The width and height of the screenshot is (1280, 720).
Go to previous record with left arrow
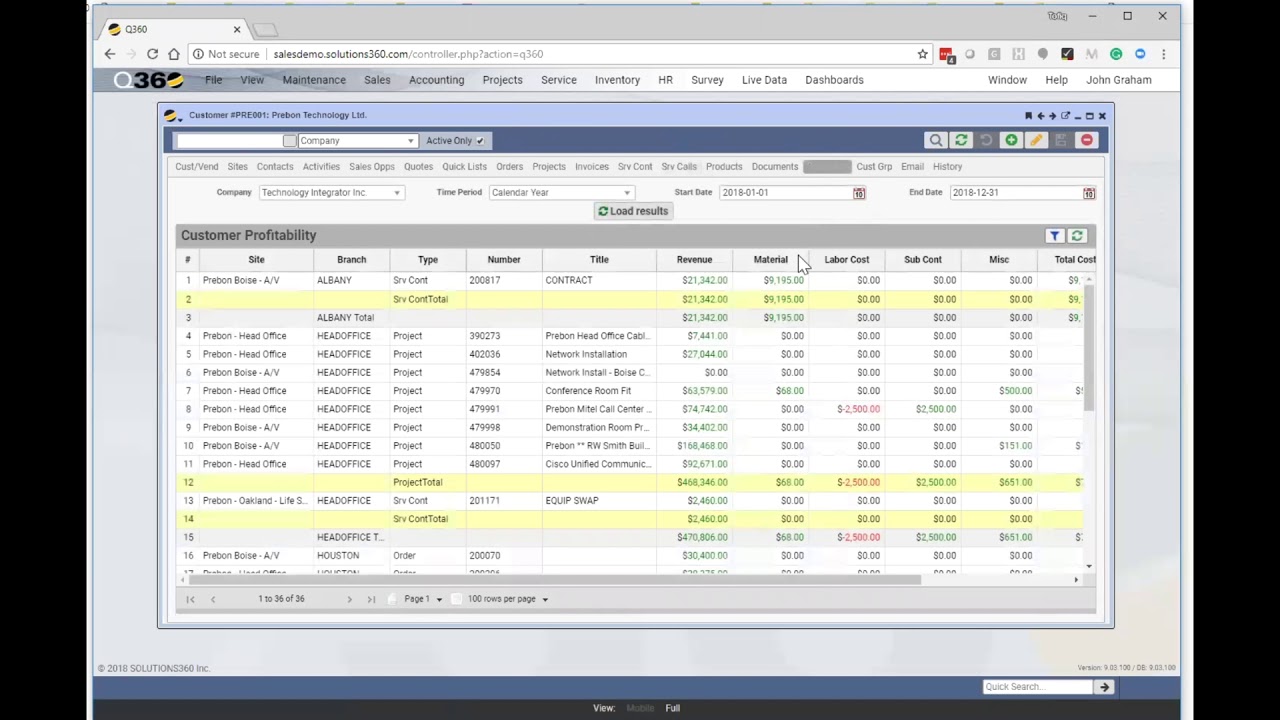click(1040, 116)
